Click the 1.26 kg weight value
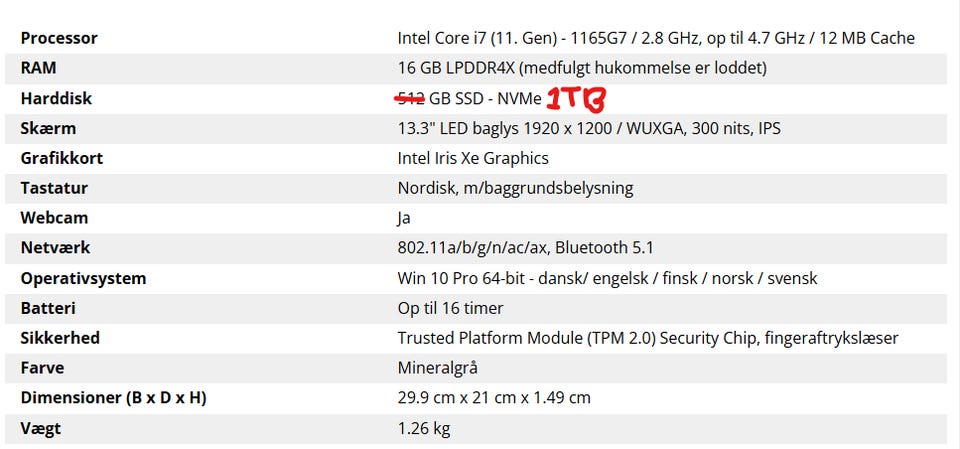The image size is (960, 449). click(x=424, y=428)
